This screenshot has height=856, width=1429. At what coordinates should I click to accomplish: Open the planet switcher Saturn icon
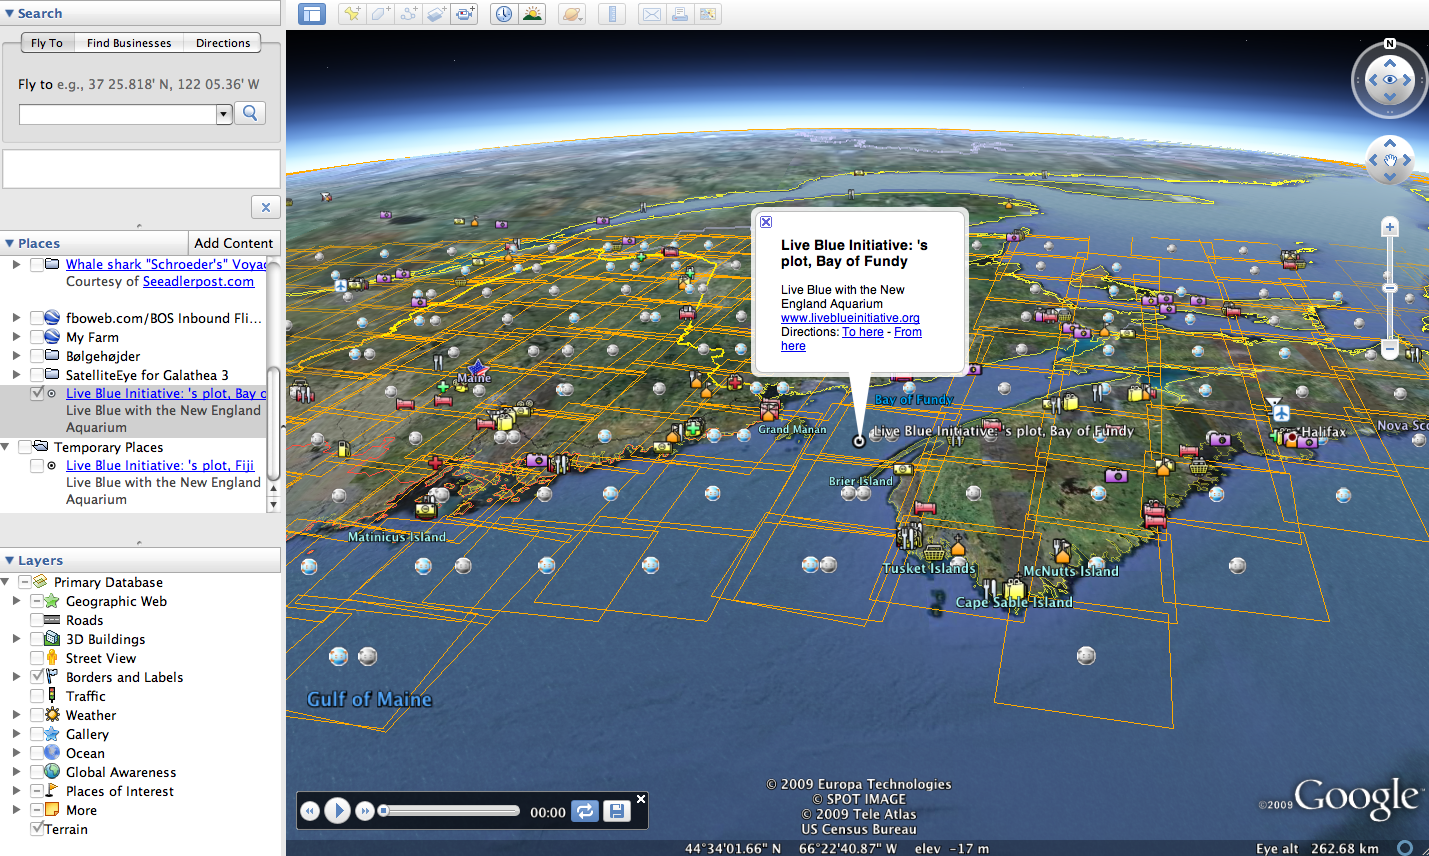point(572,14)
